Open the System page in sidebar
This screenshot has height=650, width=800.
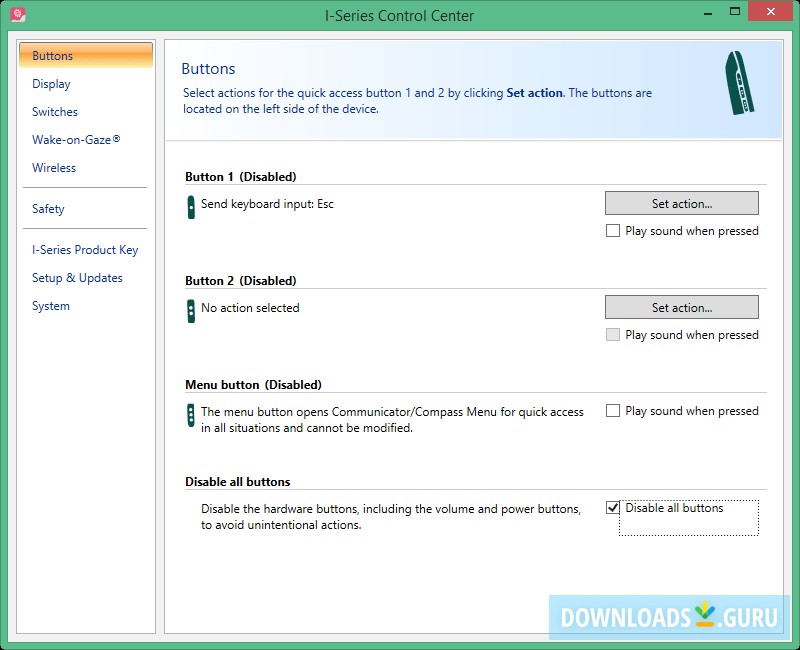coord(51,306)
